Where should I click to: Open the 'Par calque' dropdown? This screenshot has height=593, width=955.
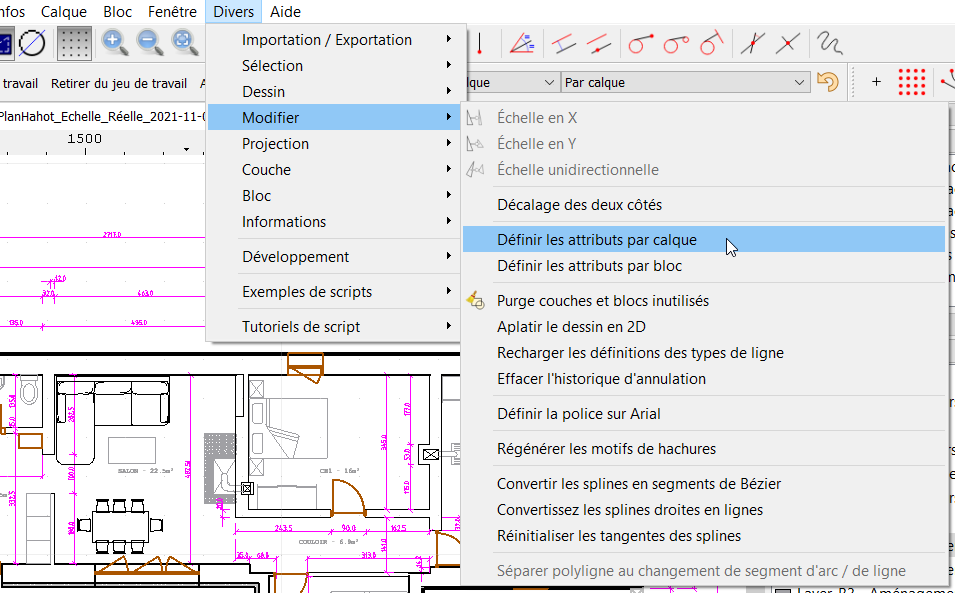point(684,82)
